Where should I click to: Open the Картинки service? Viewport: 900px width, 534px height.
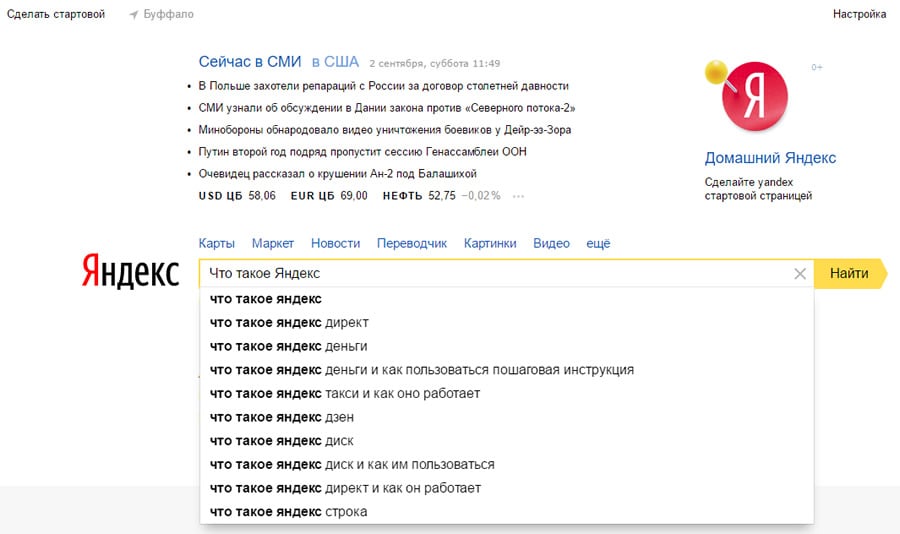[x=490, y=243]
